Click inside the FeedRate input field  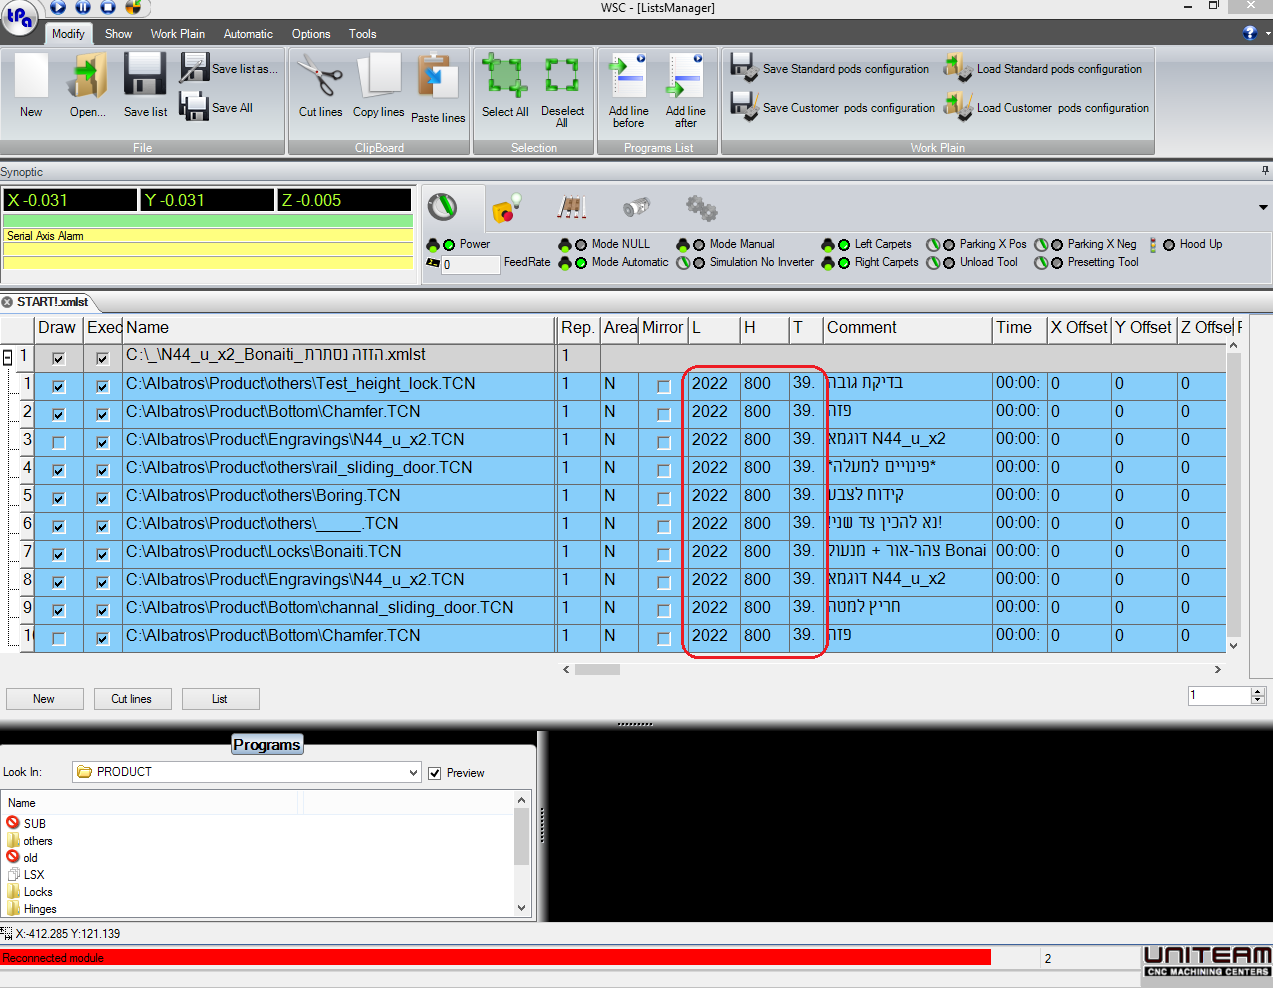(x=470, y=263)
